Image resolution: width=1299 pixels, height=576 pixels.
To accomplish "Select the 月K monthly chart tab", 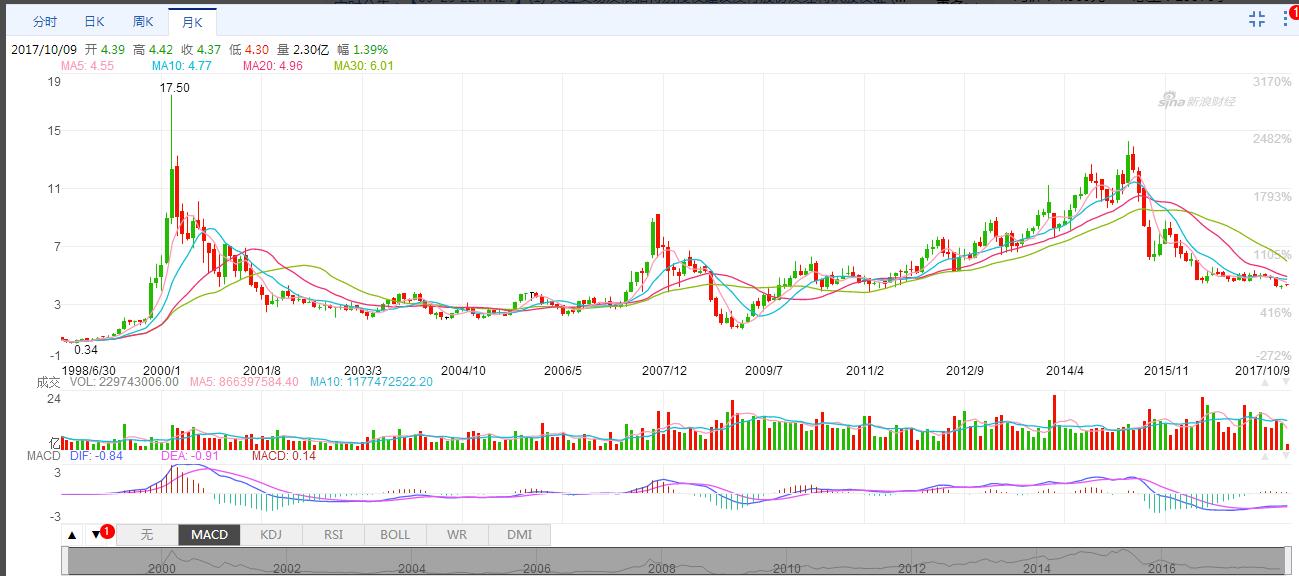I will tap(191, 21).
